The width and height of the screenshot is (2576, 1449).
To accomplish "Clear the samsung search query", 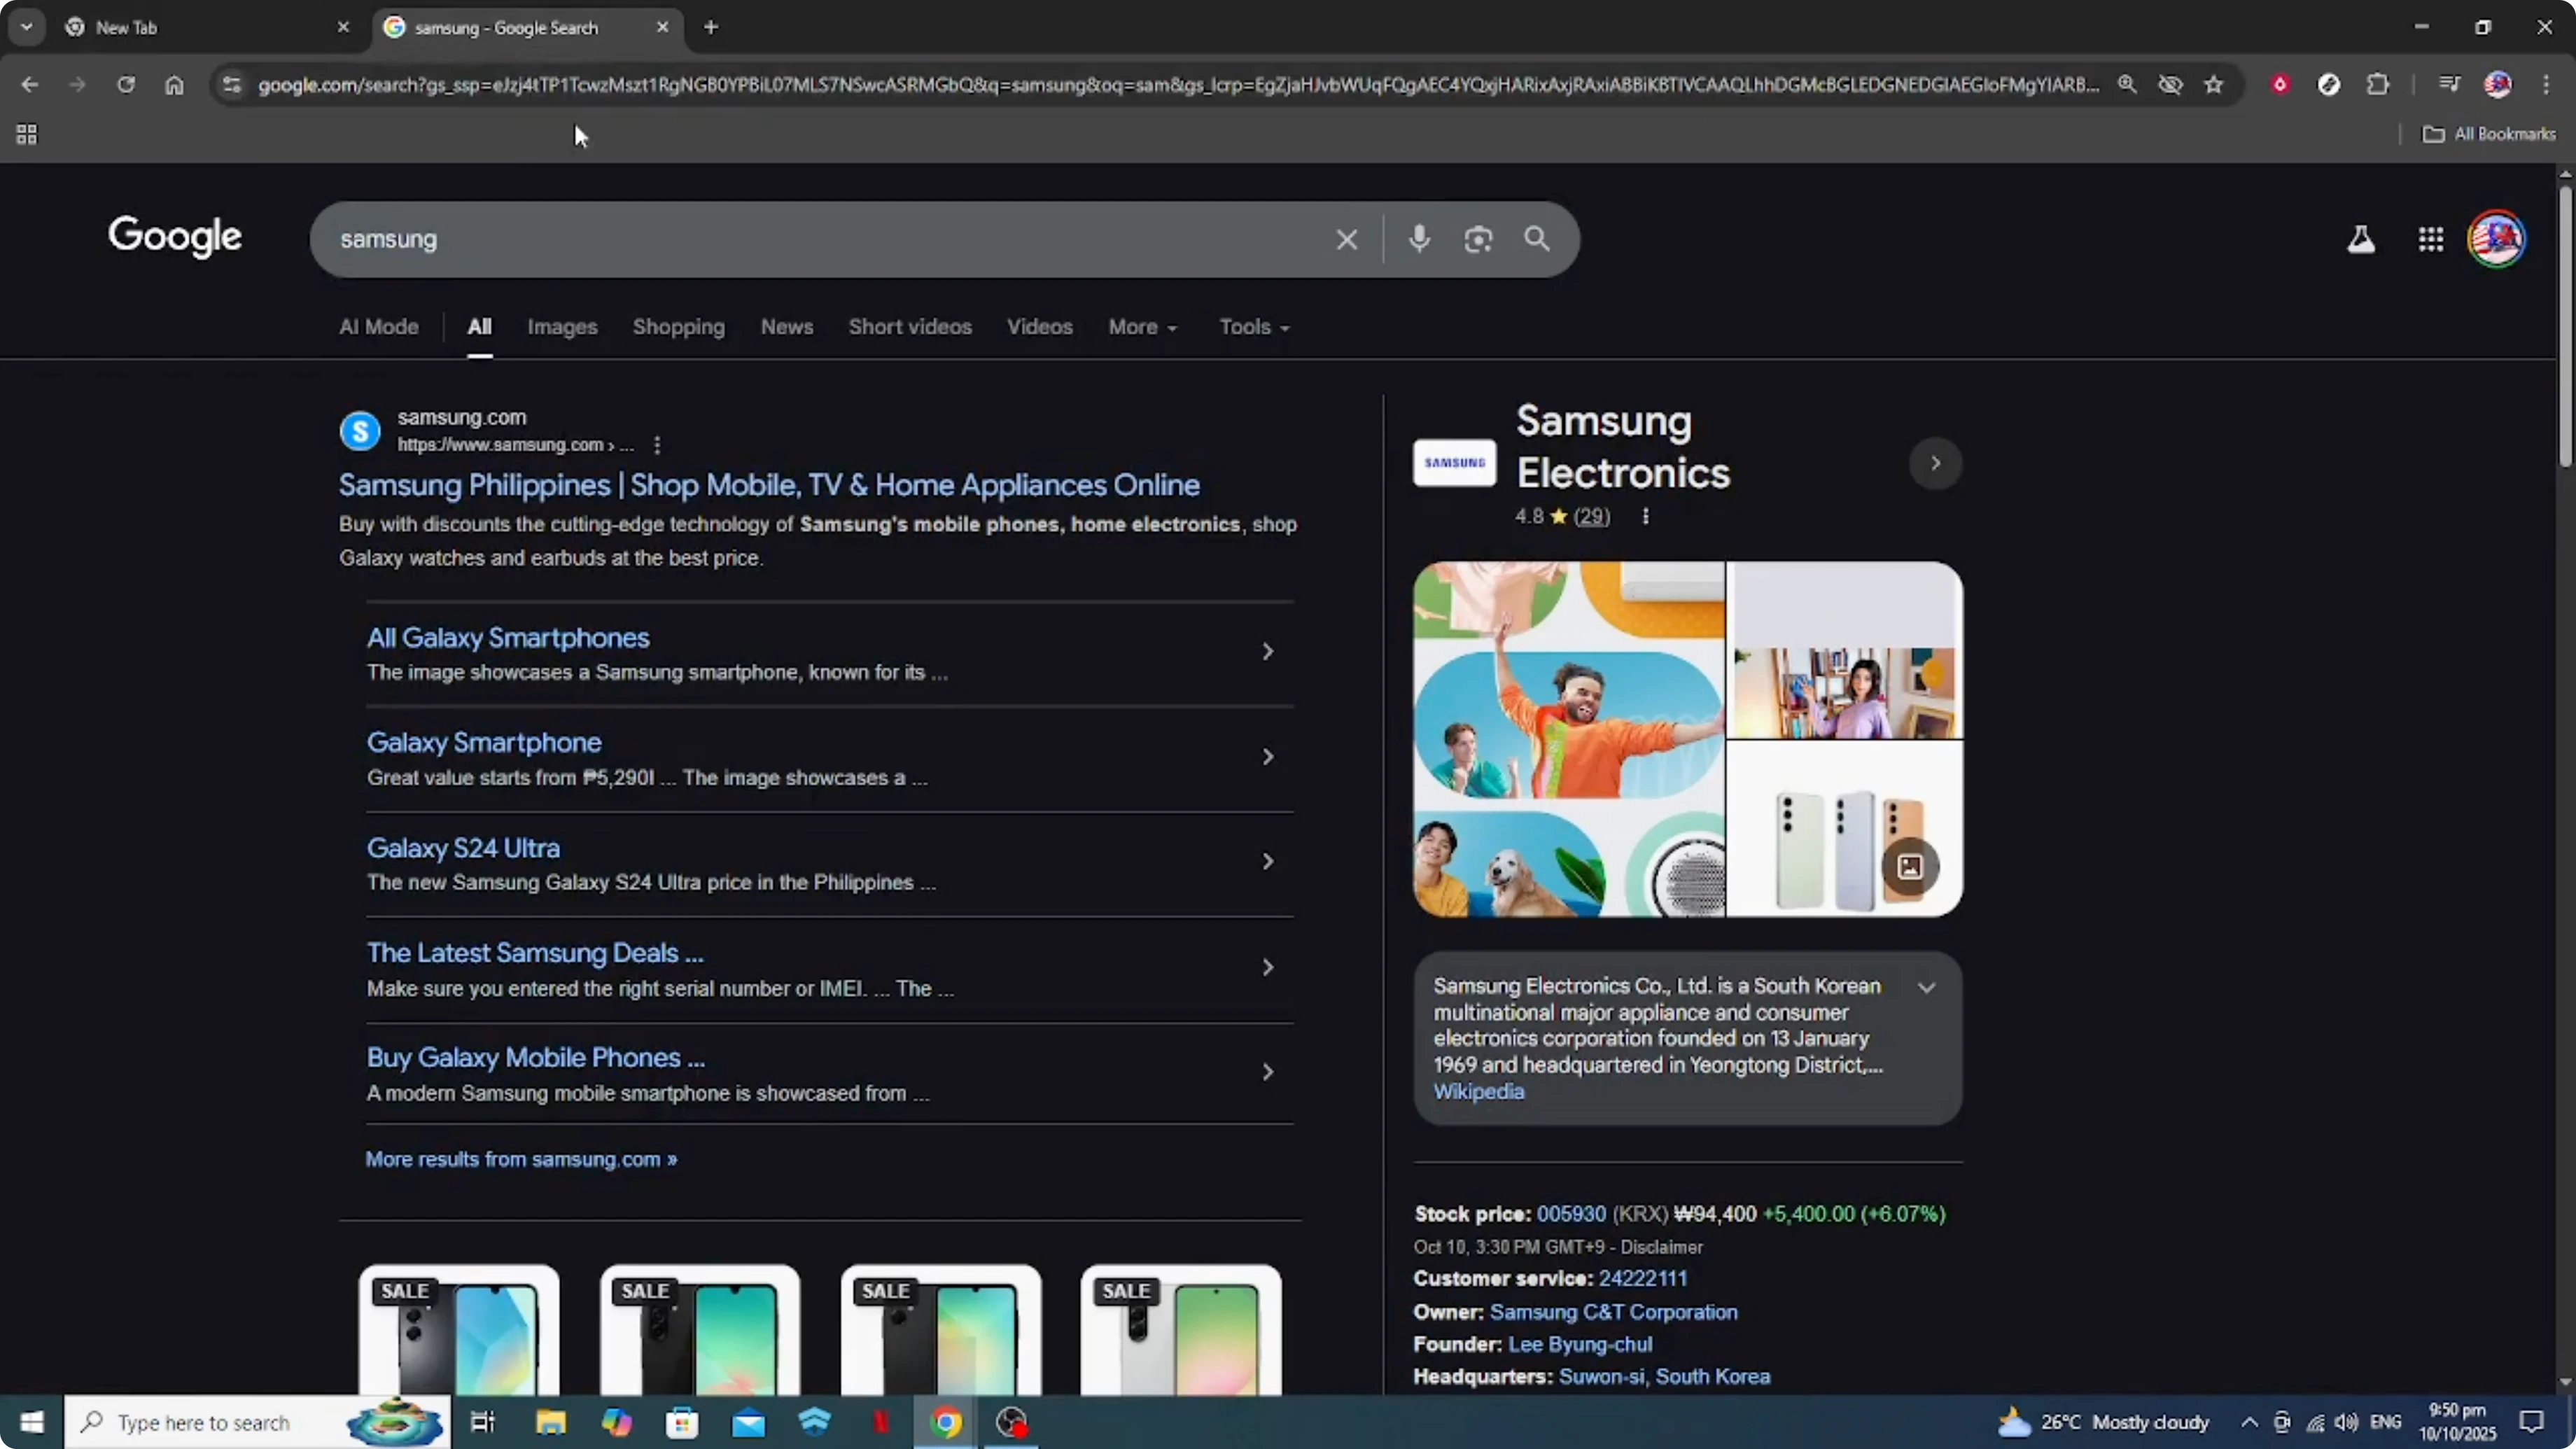I will pyautogui.click(x=1346, y=239).
